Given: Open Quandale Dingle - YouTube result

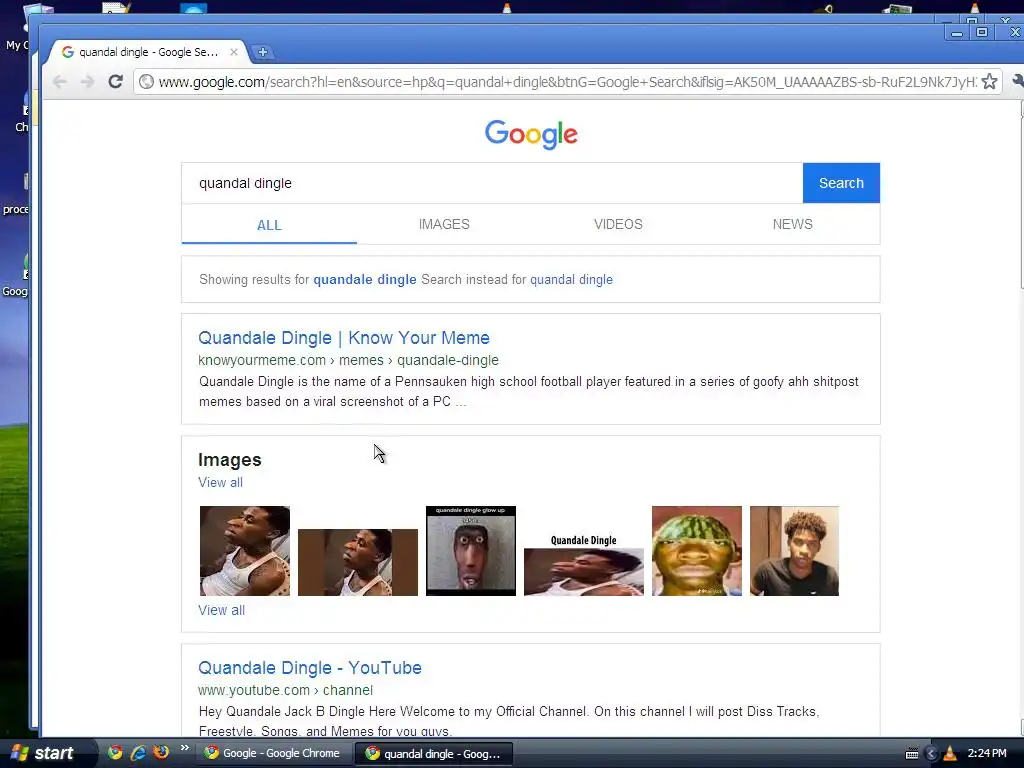Looking at the screenshot, I should click(x=310, y=667).
